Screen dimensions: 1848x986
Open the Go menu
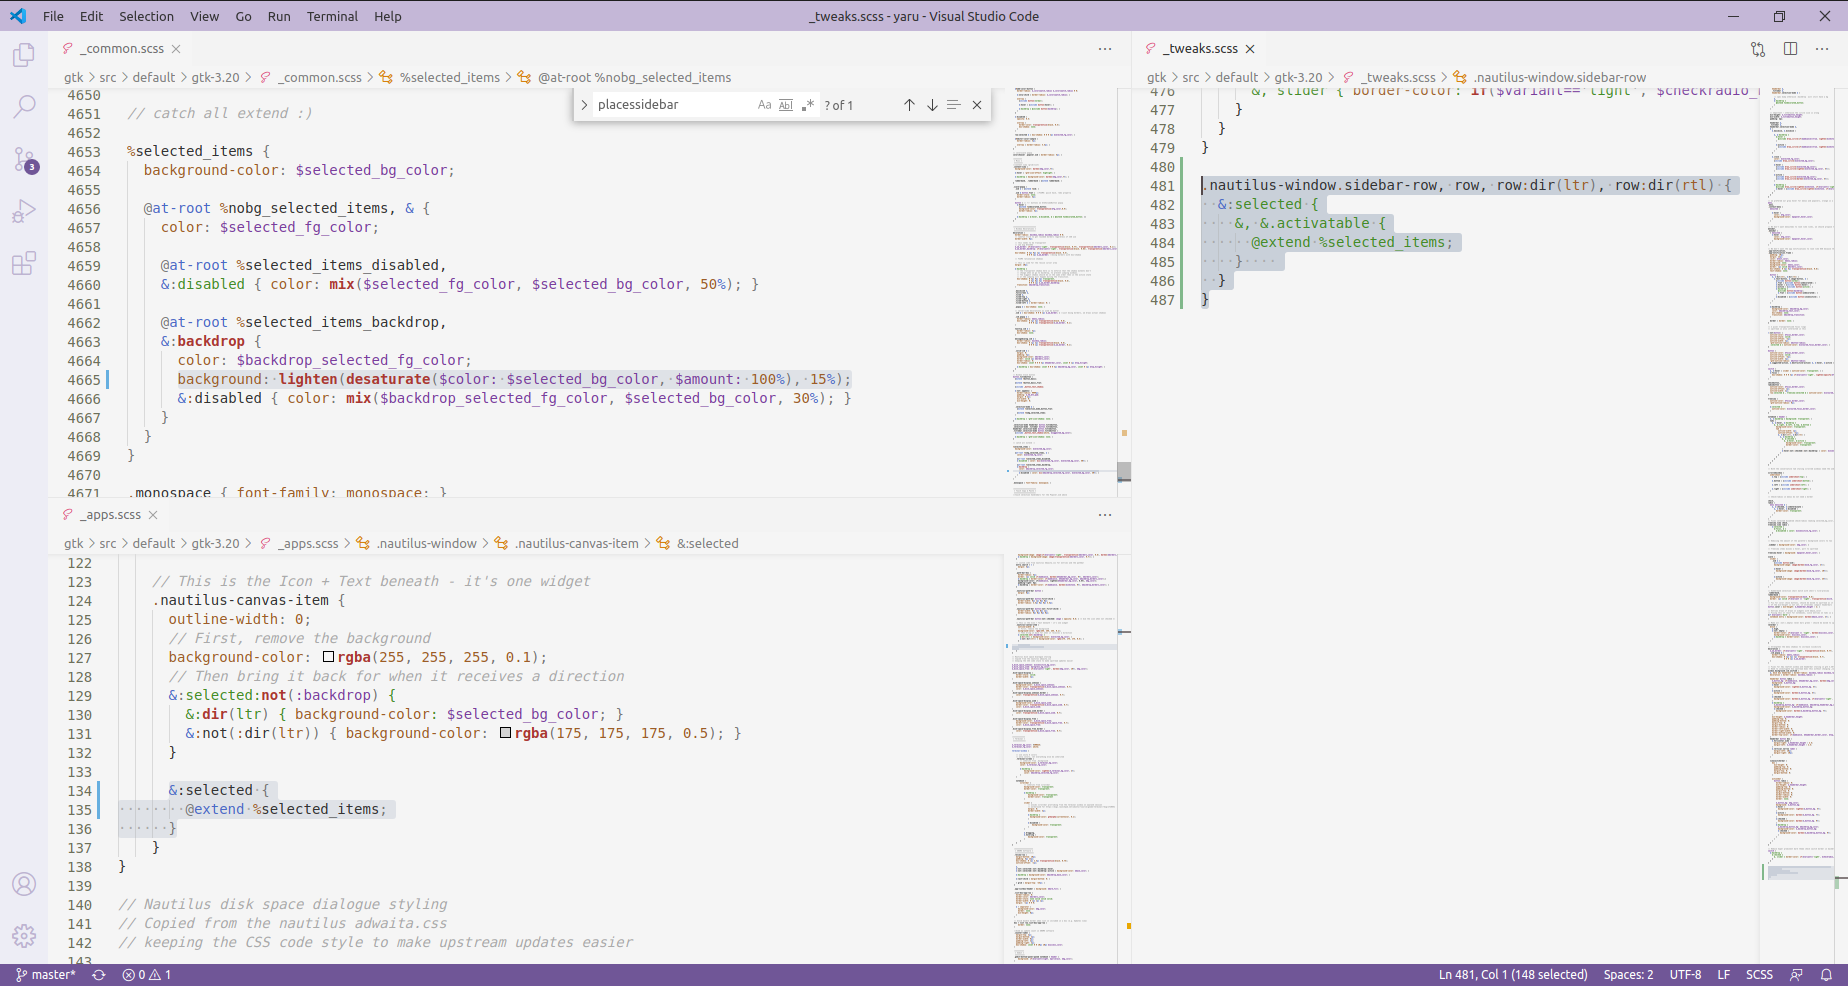243,16
